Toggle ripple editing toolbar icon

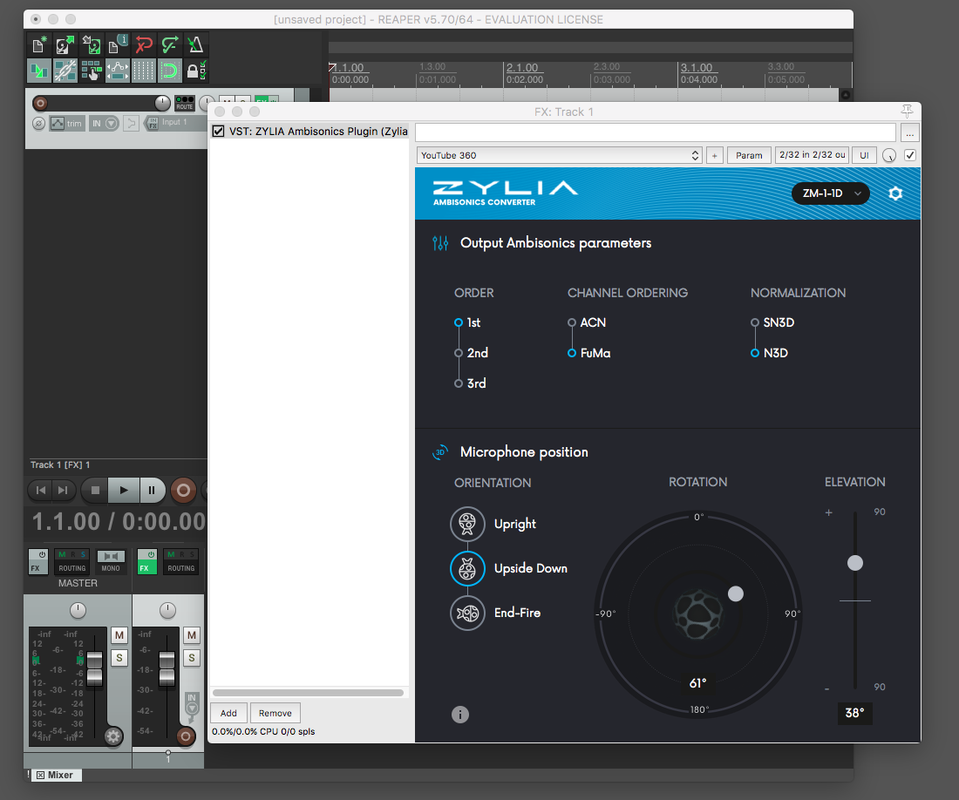click(x=91, y=71)
